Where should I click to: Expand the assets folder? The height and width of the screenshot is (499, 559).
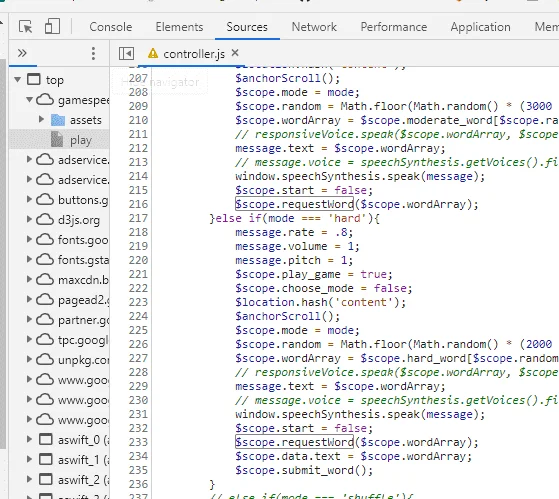41,119
